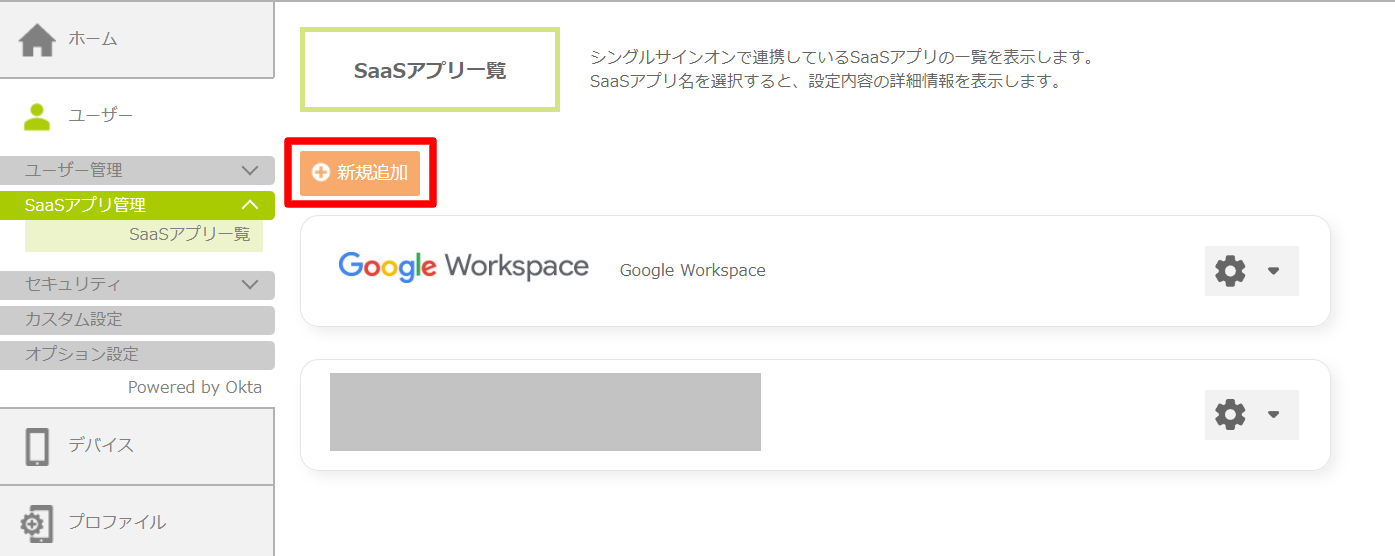Open the second app's settings dropdown arrow
The height and width of the screenshot is (556, 1395).
click(1273, 415)
